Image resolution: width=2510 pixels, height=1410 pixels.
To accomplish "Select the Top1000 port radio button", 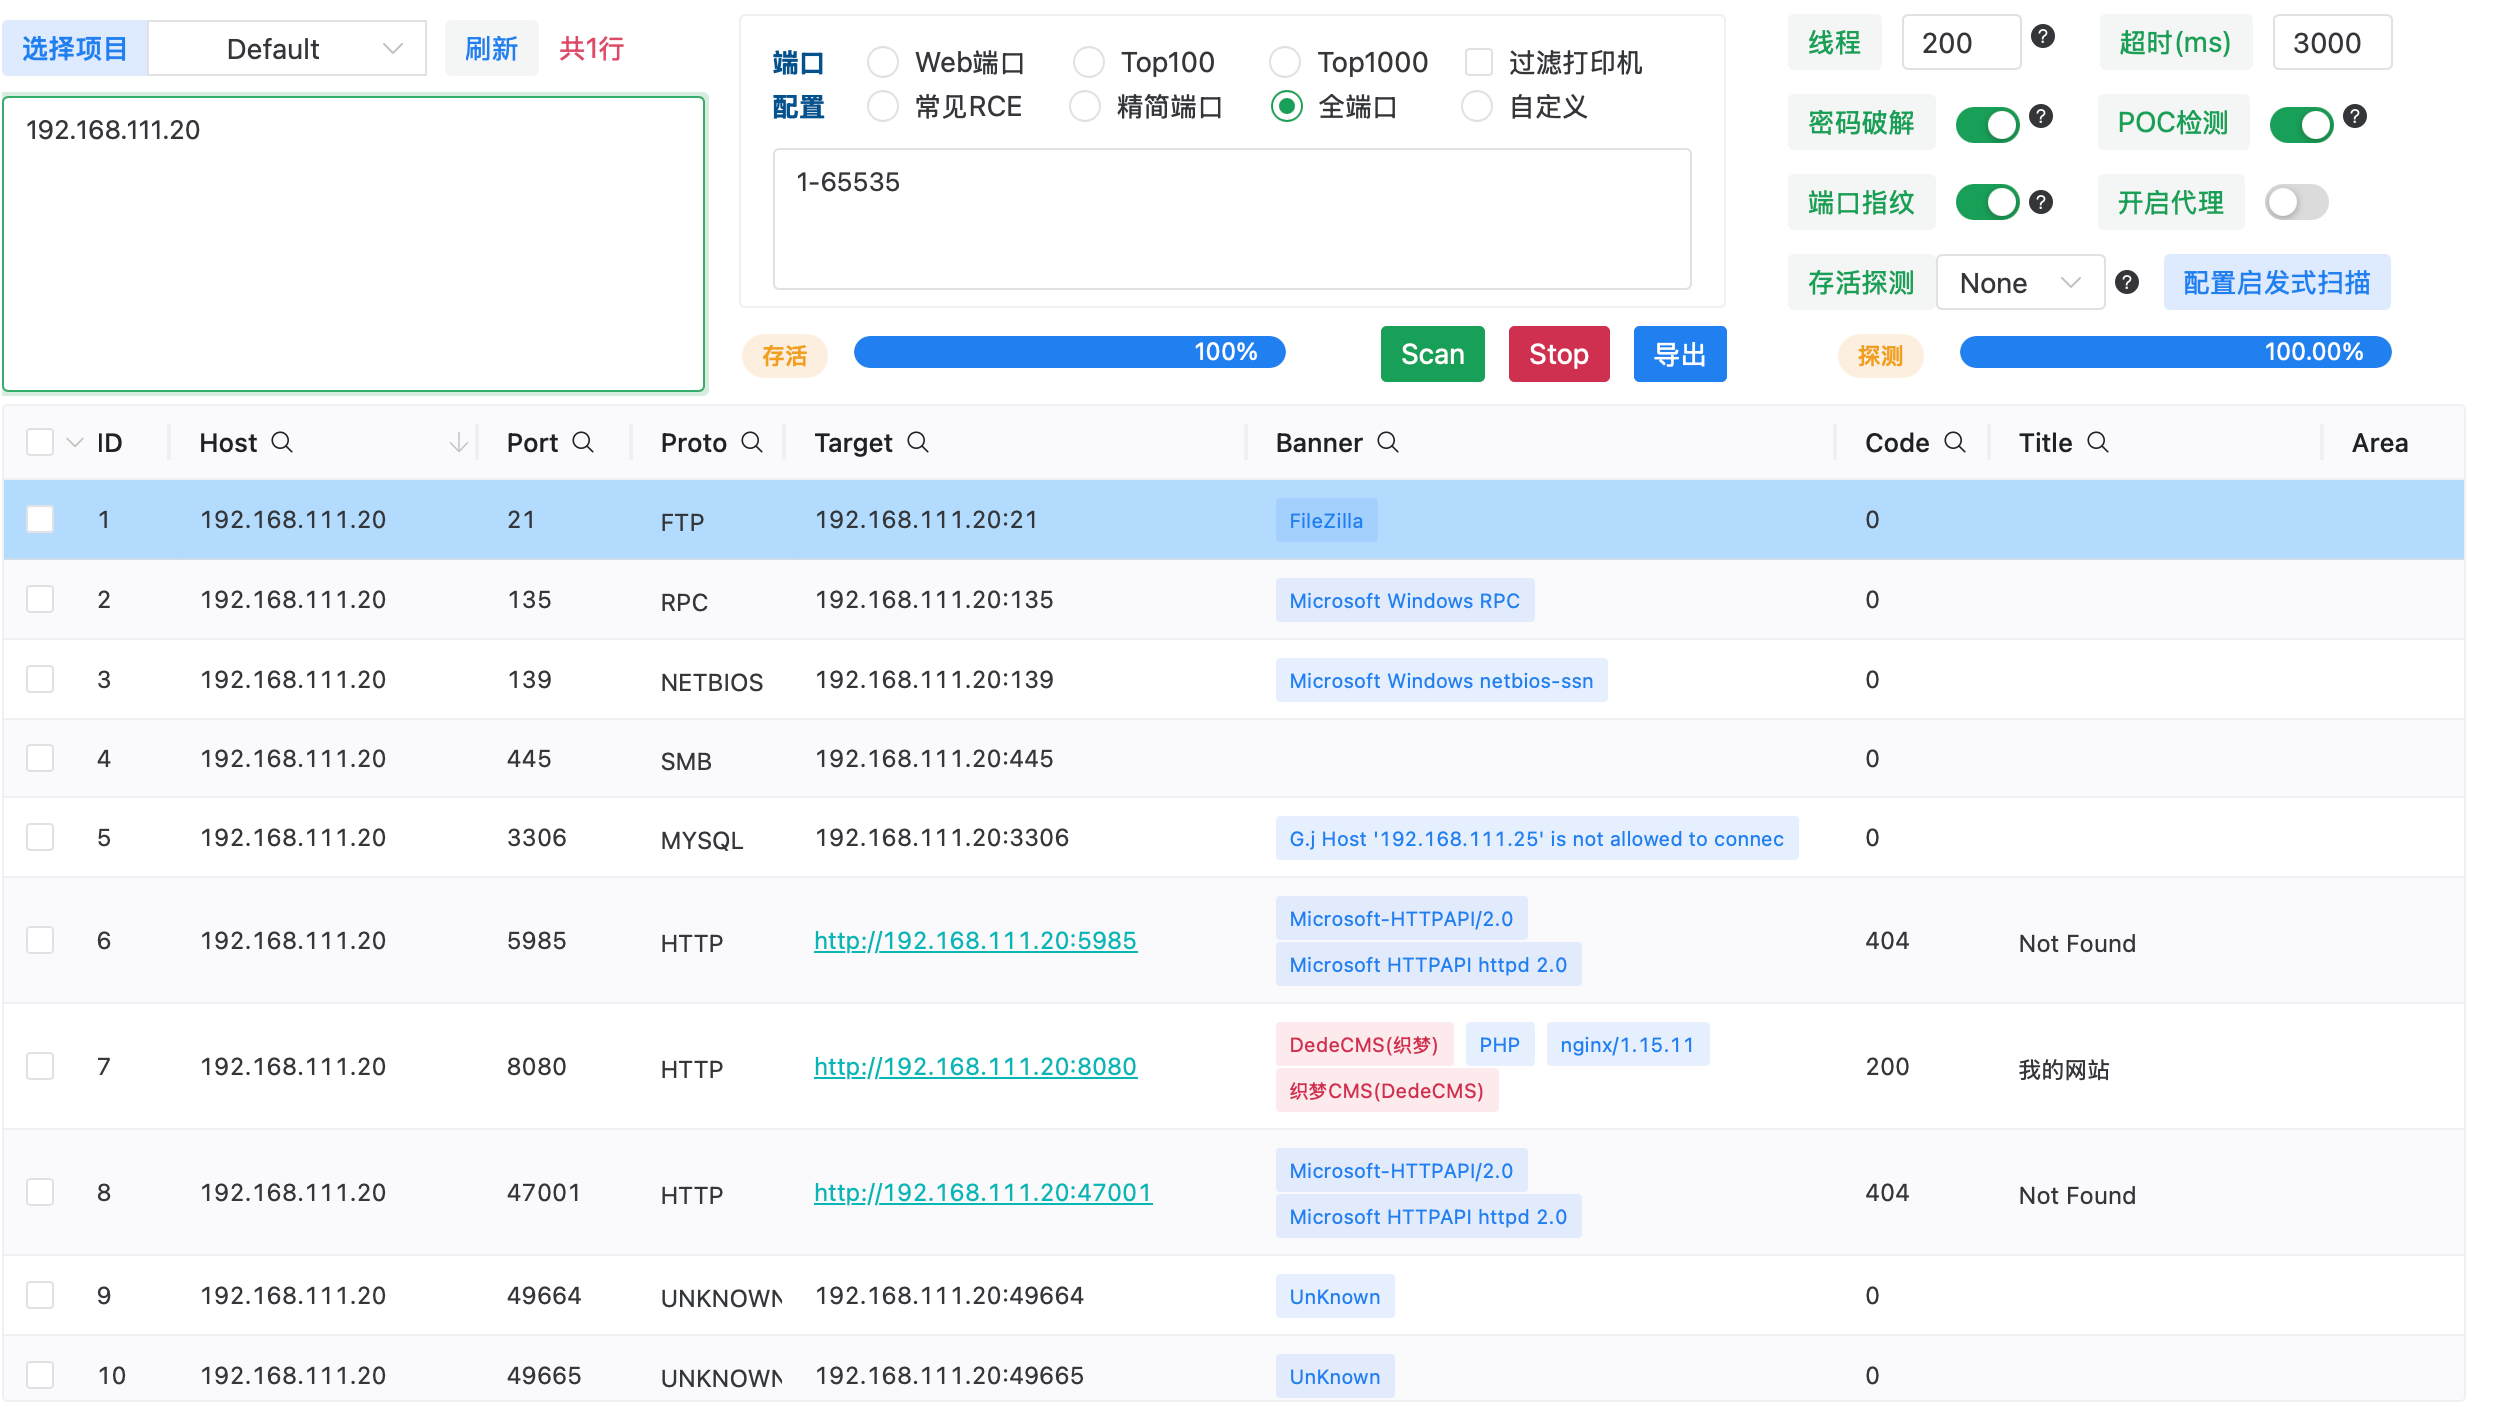I will tap(1285, 62).
